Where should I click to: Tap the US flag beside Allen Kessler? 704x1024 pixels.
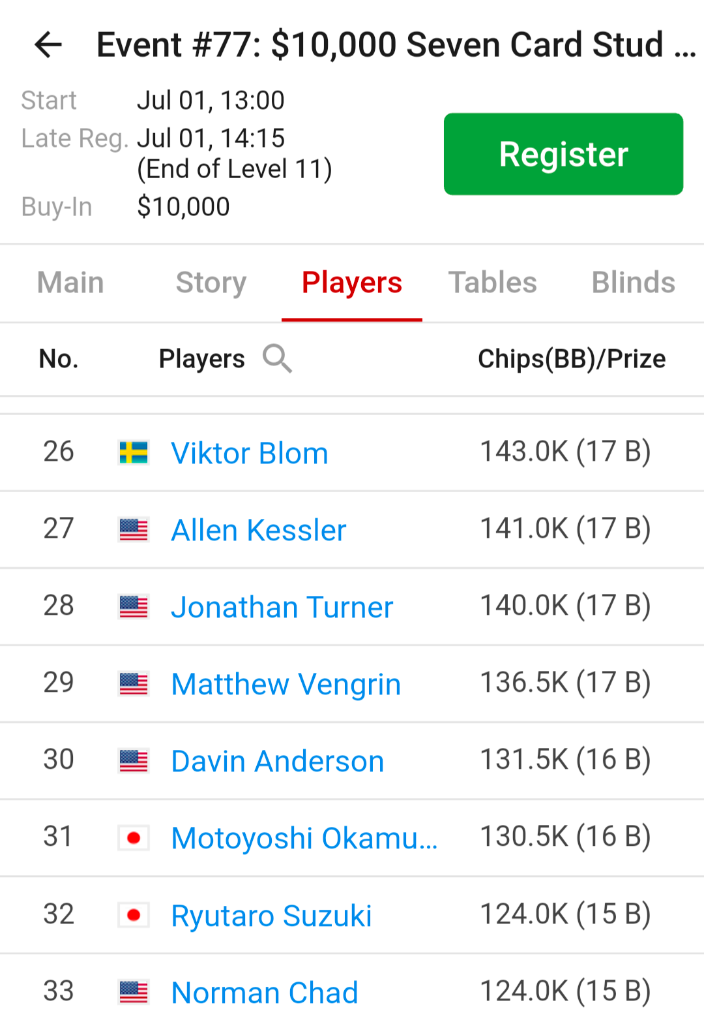tap(133, 530)
